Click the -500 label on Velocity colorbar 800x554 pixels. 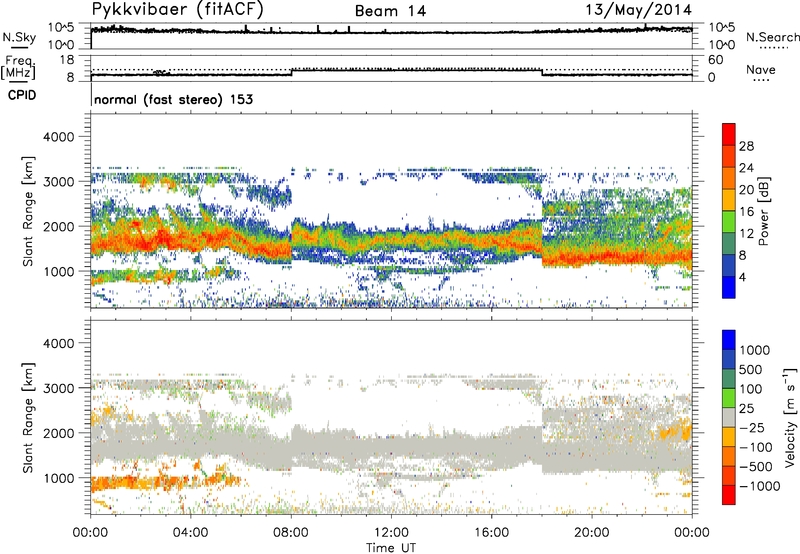756,466
